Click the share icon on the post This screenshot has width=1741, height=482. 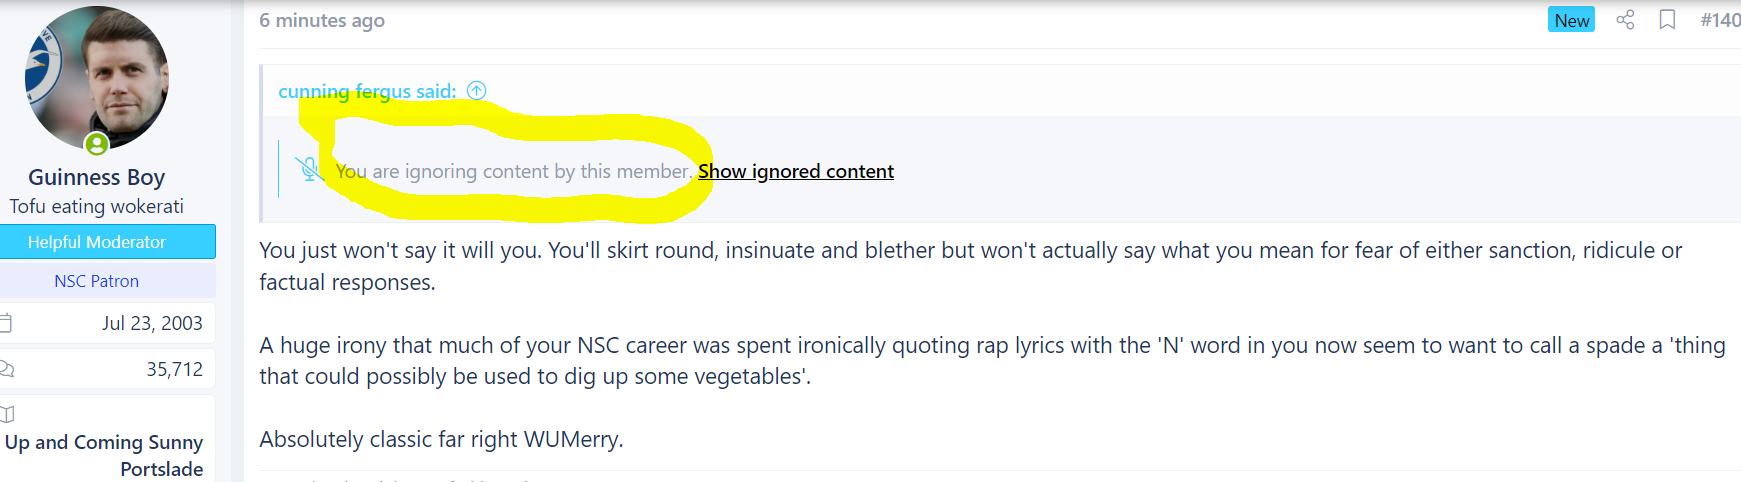tap(1625, 20)
